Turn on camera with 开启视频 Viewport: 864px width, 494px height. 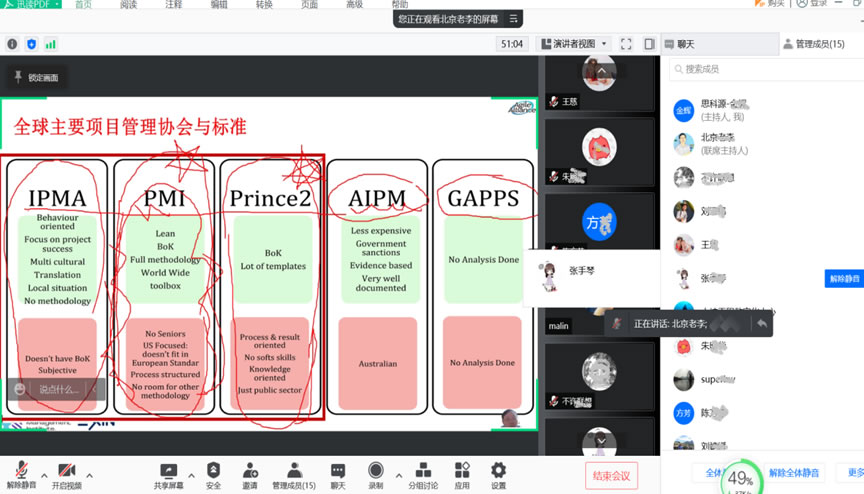[67, 475]
